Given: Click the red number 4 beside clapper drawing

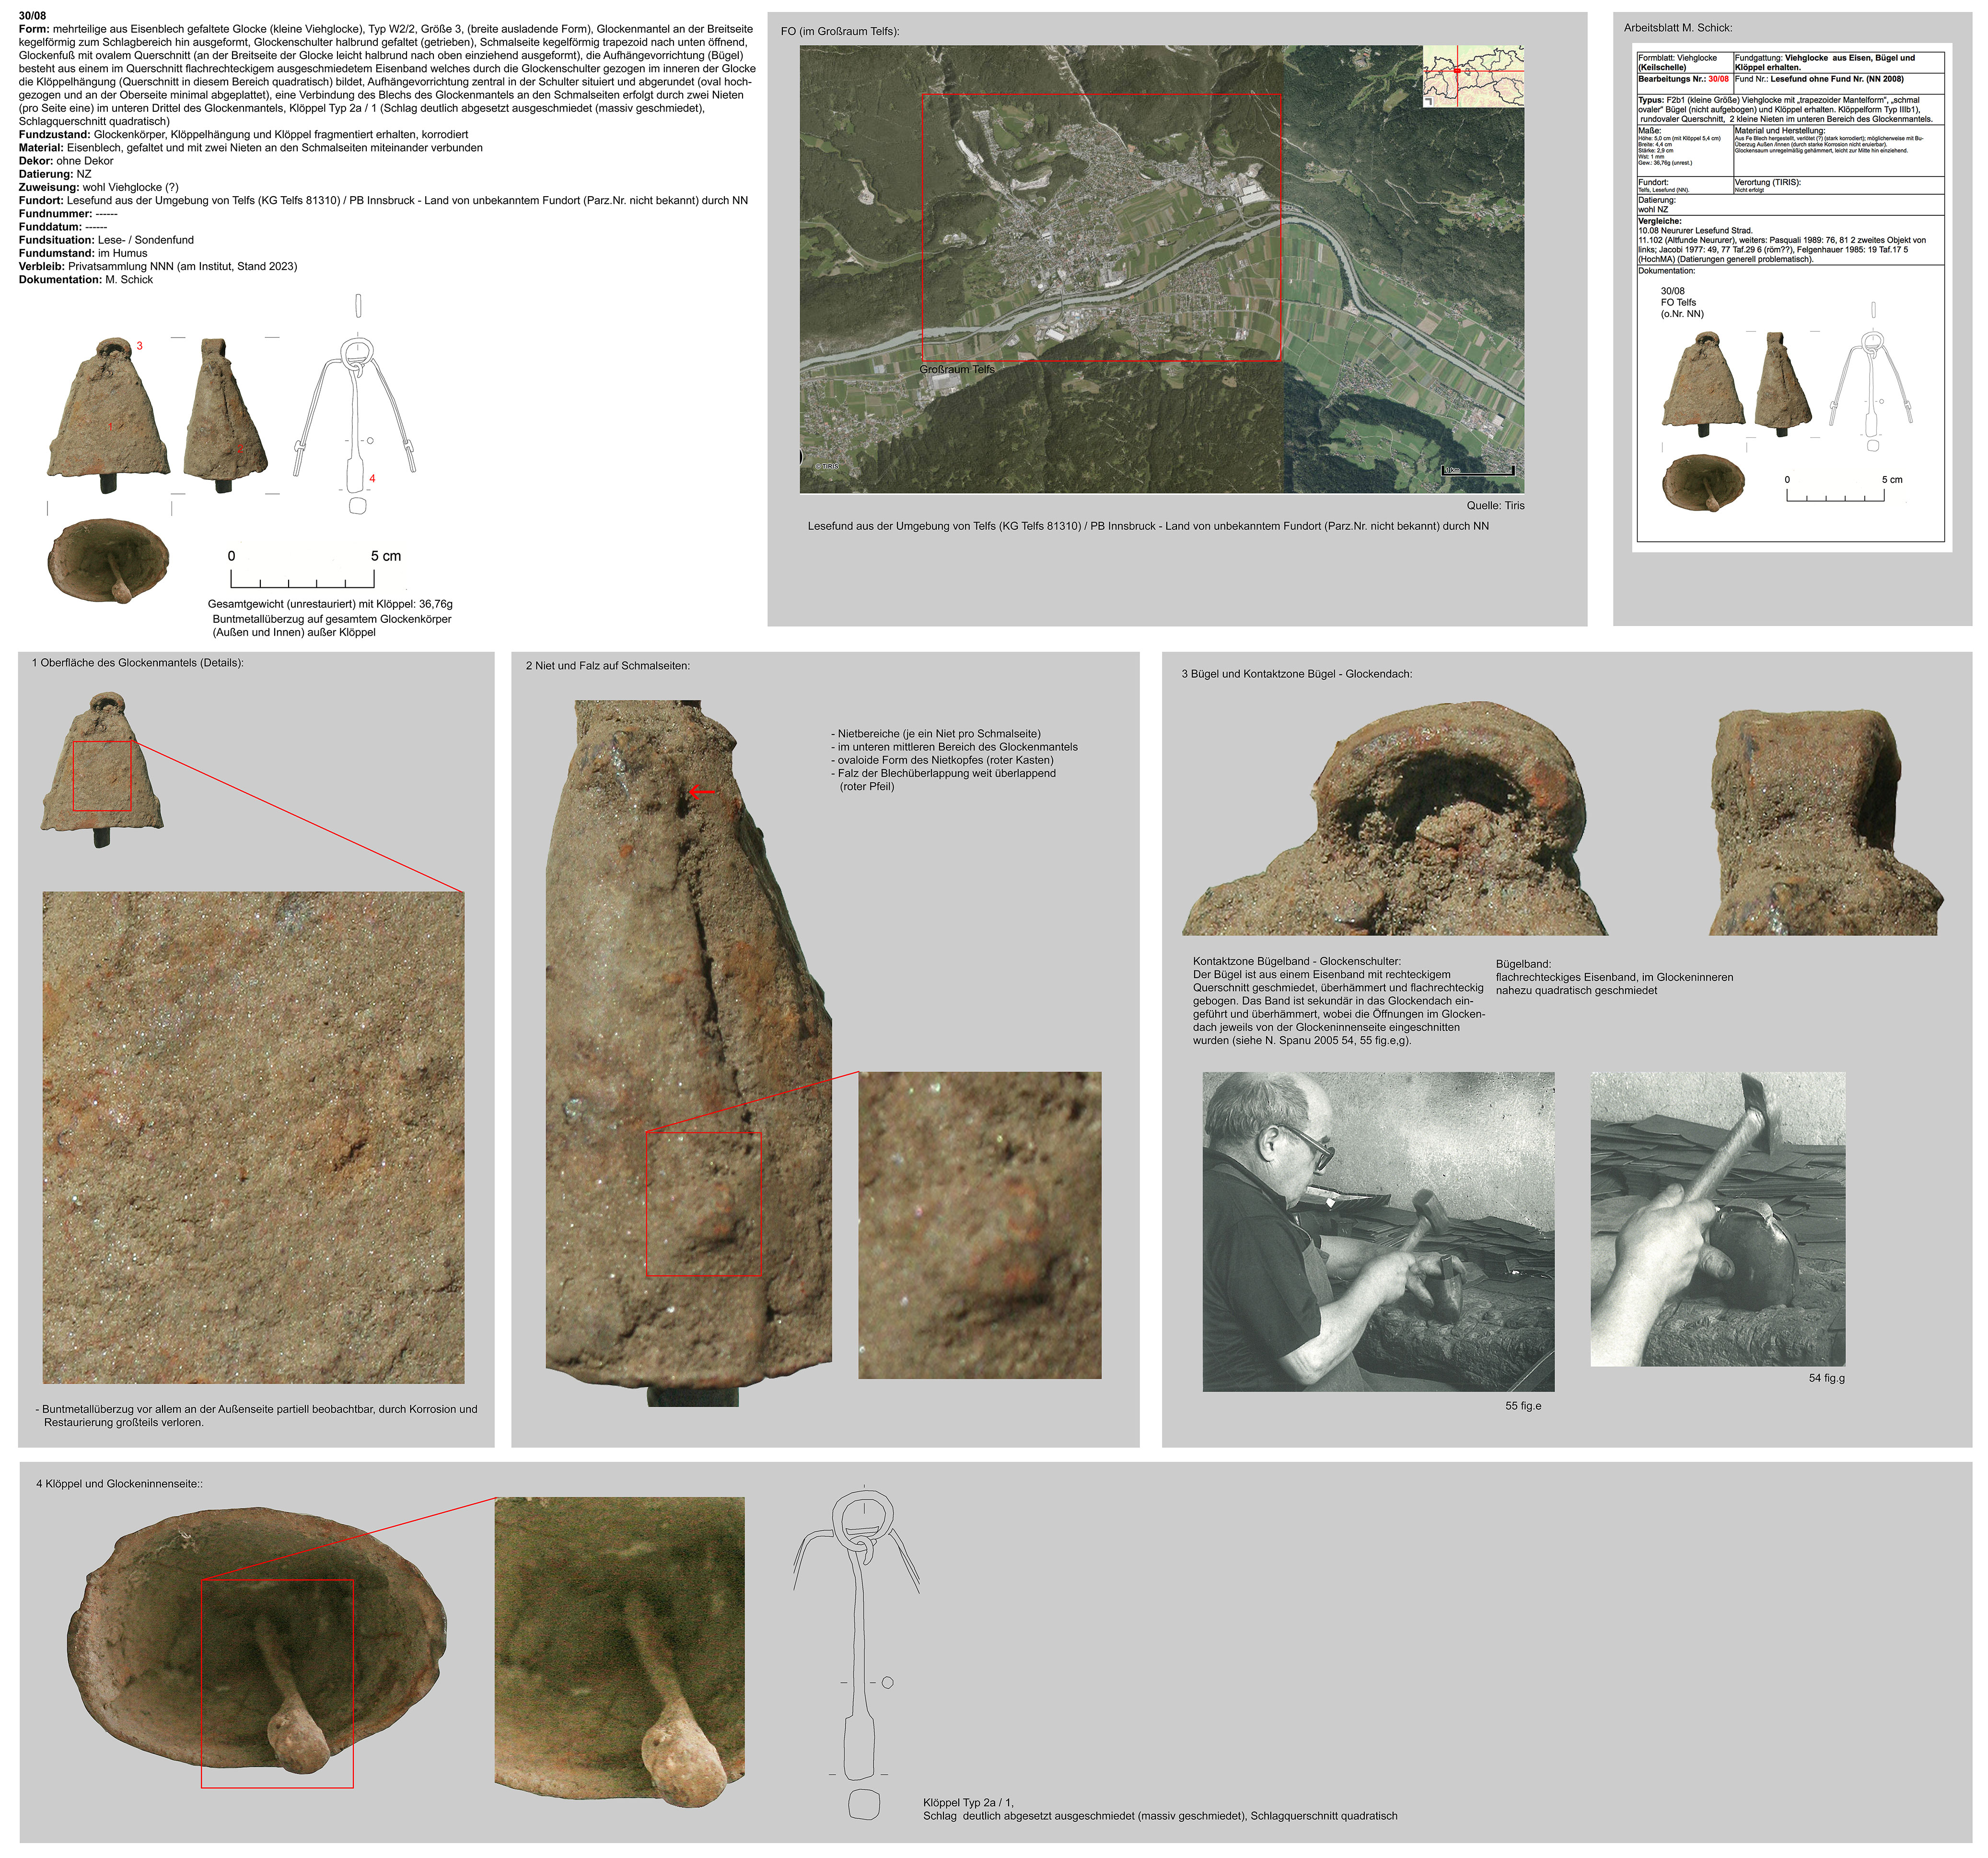Looking at the screenshot, I should [372, 479].
